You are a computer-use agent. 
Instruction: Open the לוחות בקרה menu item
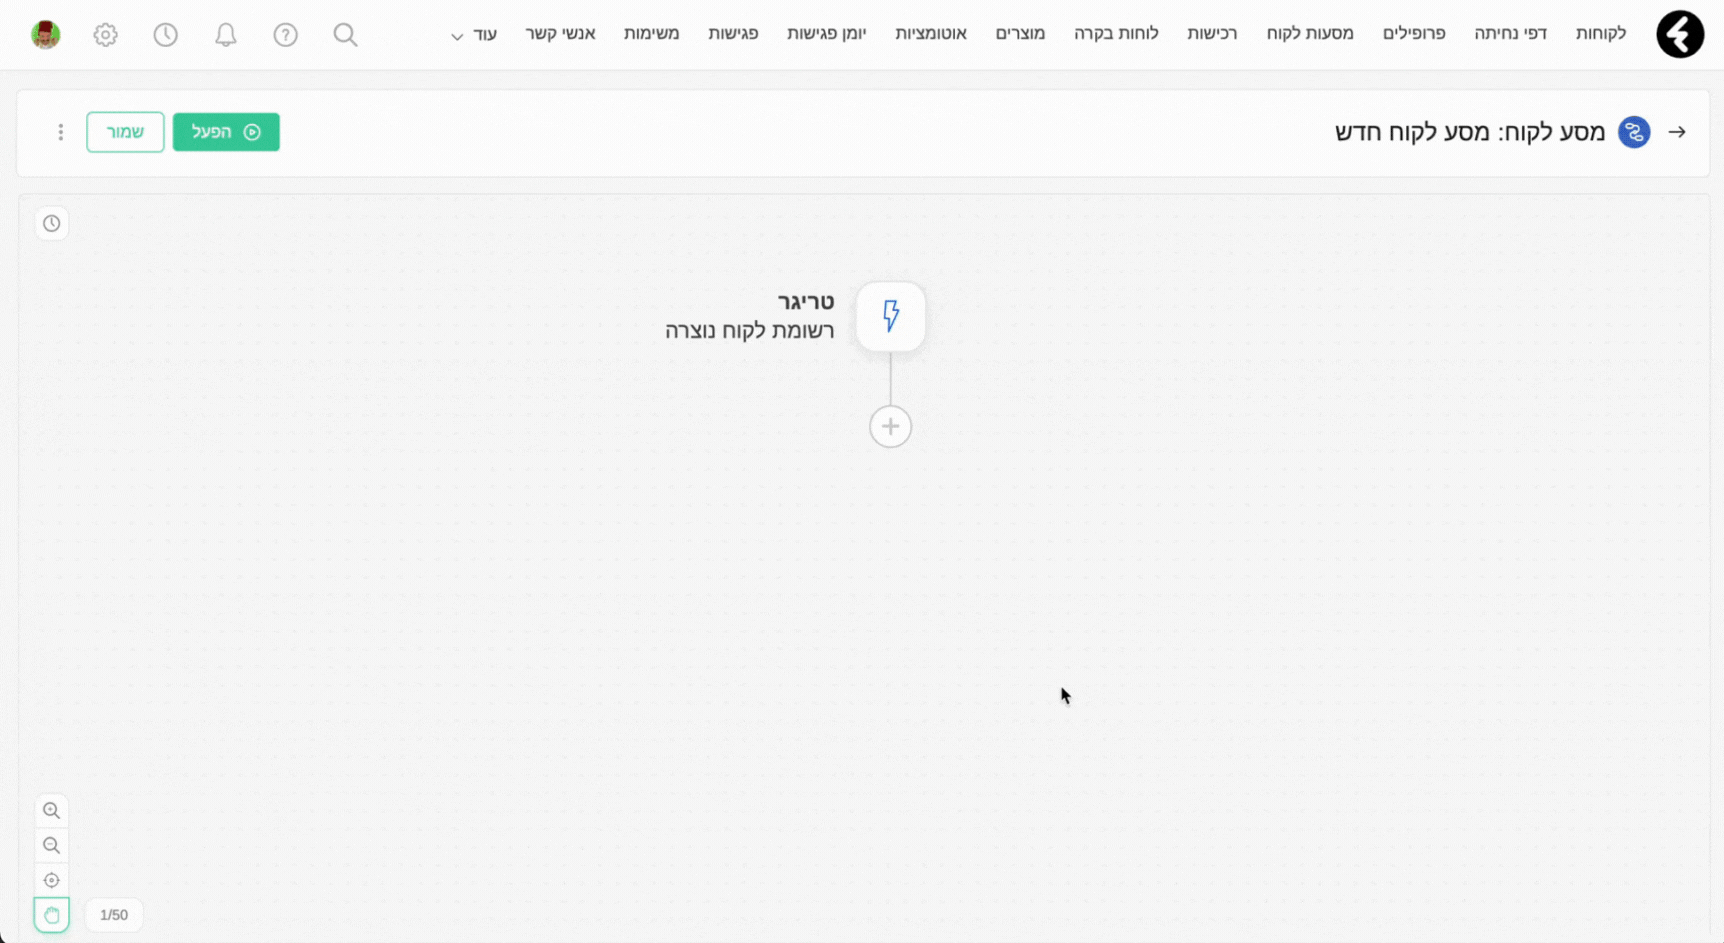click(1116, 34)
